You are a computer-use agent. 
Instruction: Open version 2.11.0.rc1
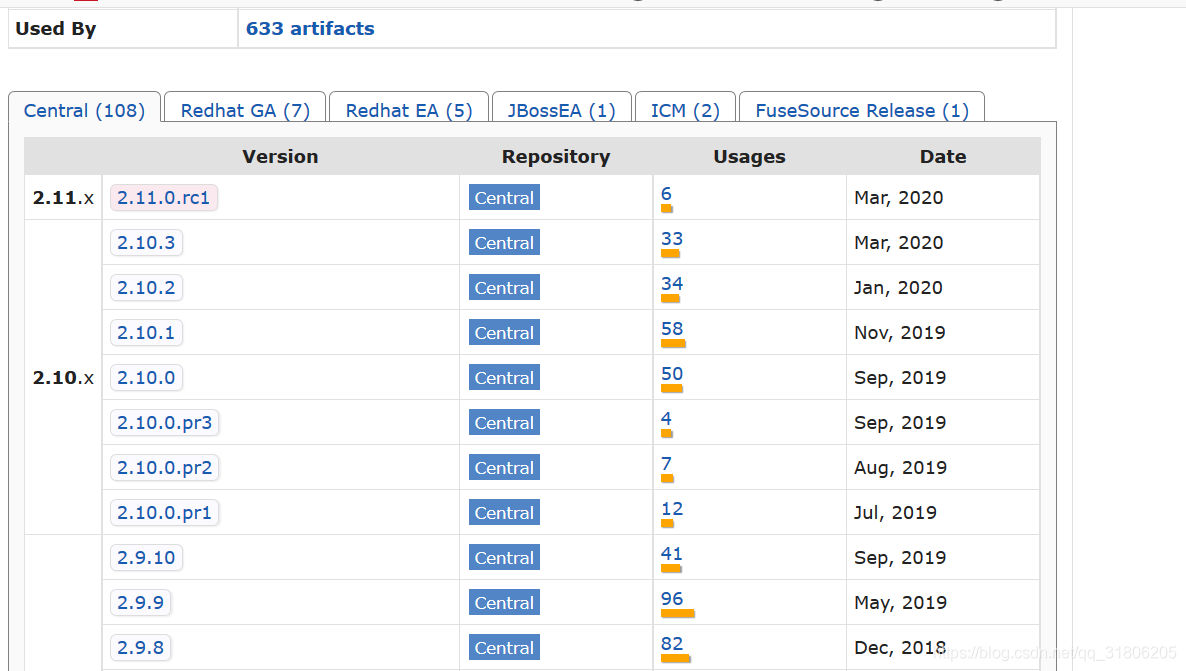[163, 197]
